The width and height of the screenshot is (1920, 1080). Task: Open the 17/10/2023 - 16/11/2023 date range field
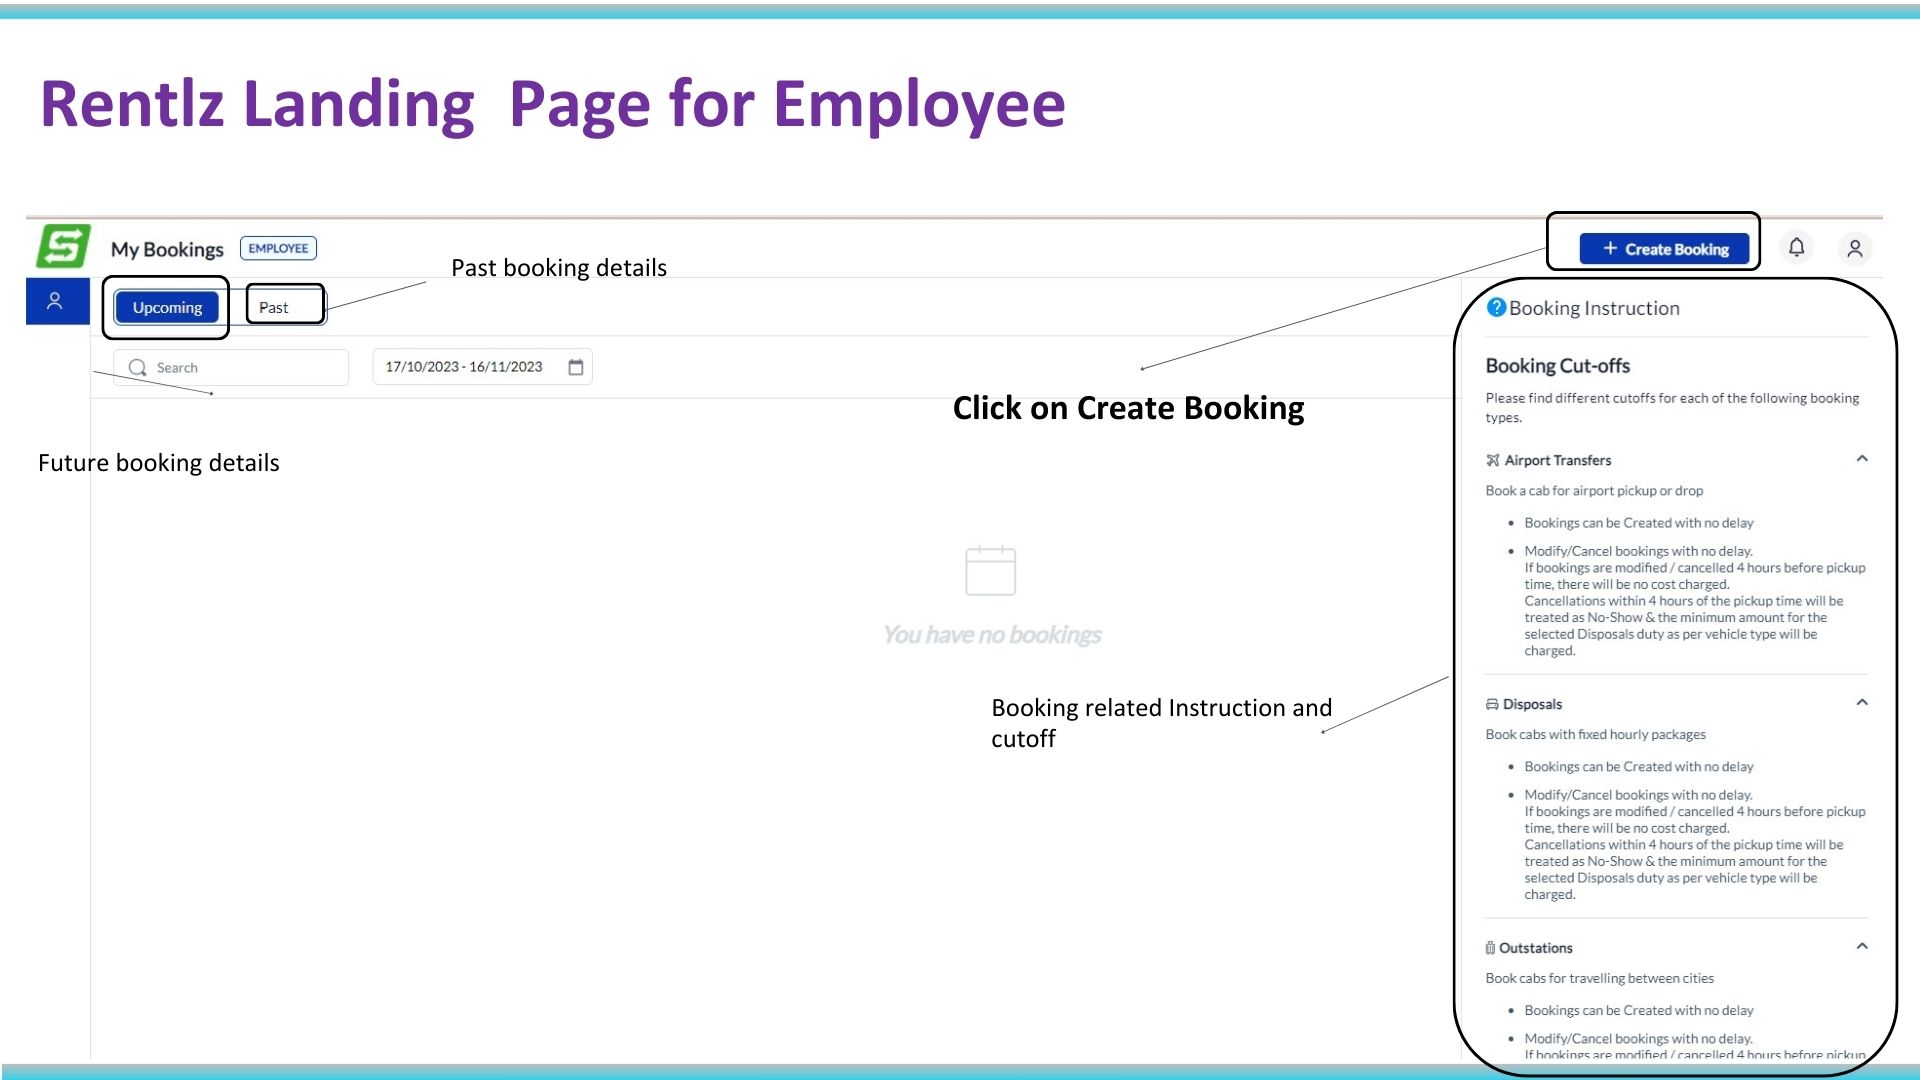pyautogui.click(x=464, y=367)
